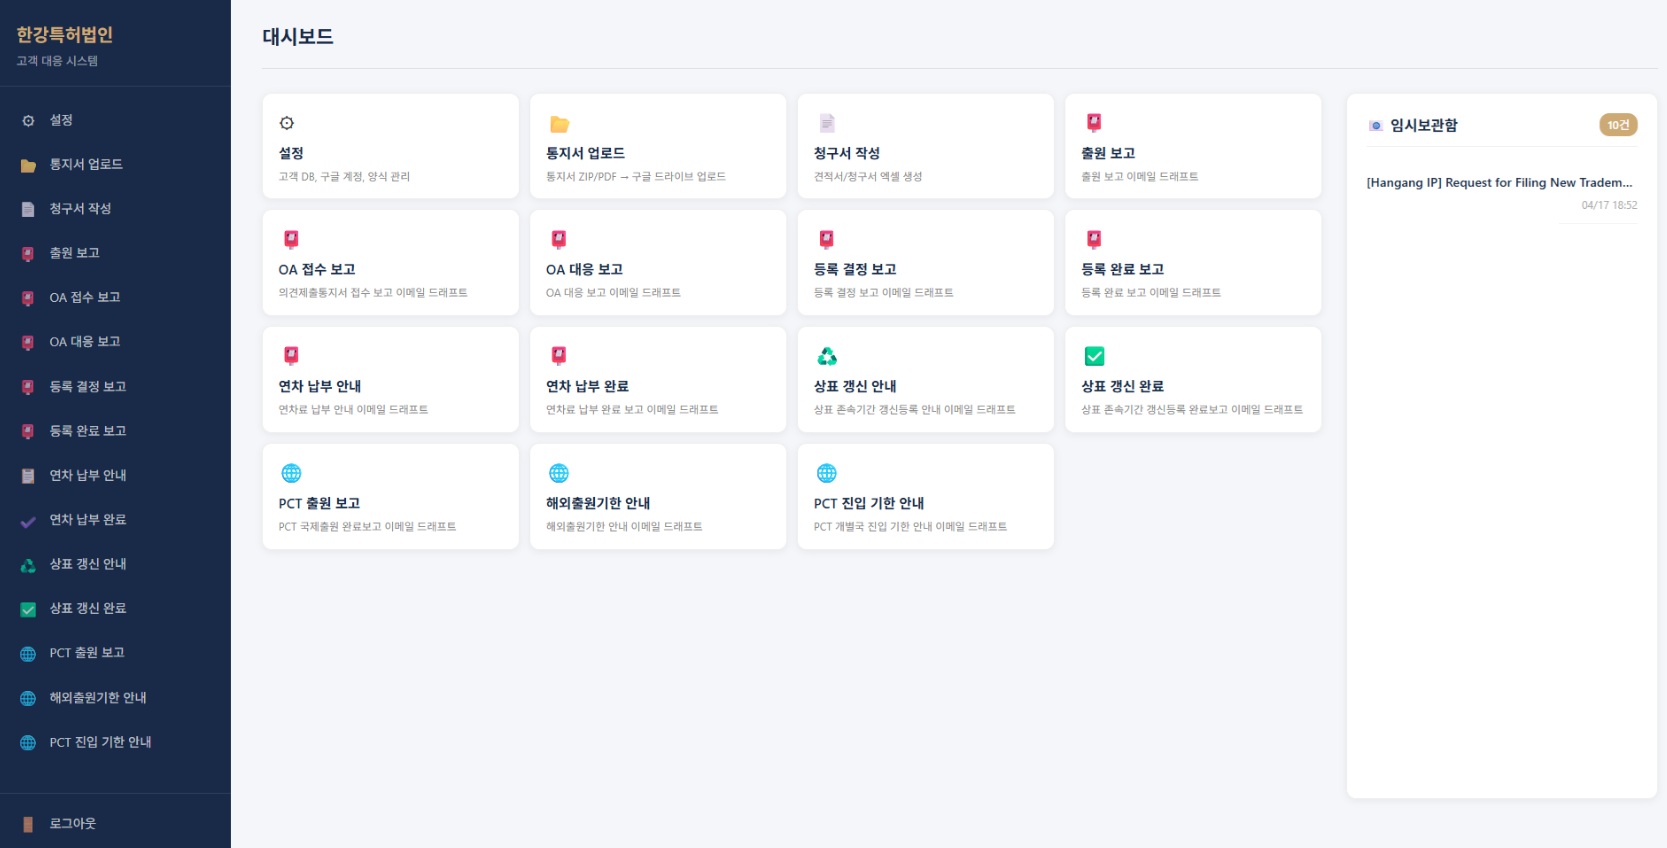
Task: Click the gear icon on the 설정 card
Action: tap(287, 123)
